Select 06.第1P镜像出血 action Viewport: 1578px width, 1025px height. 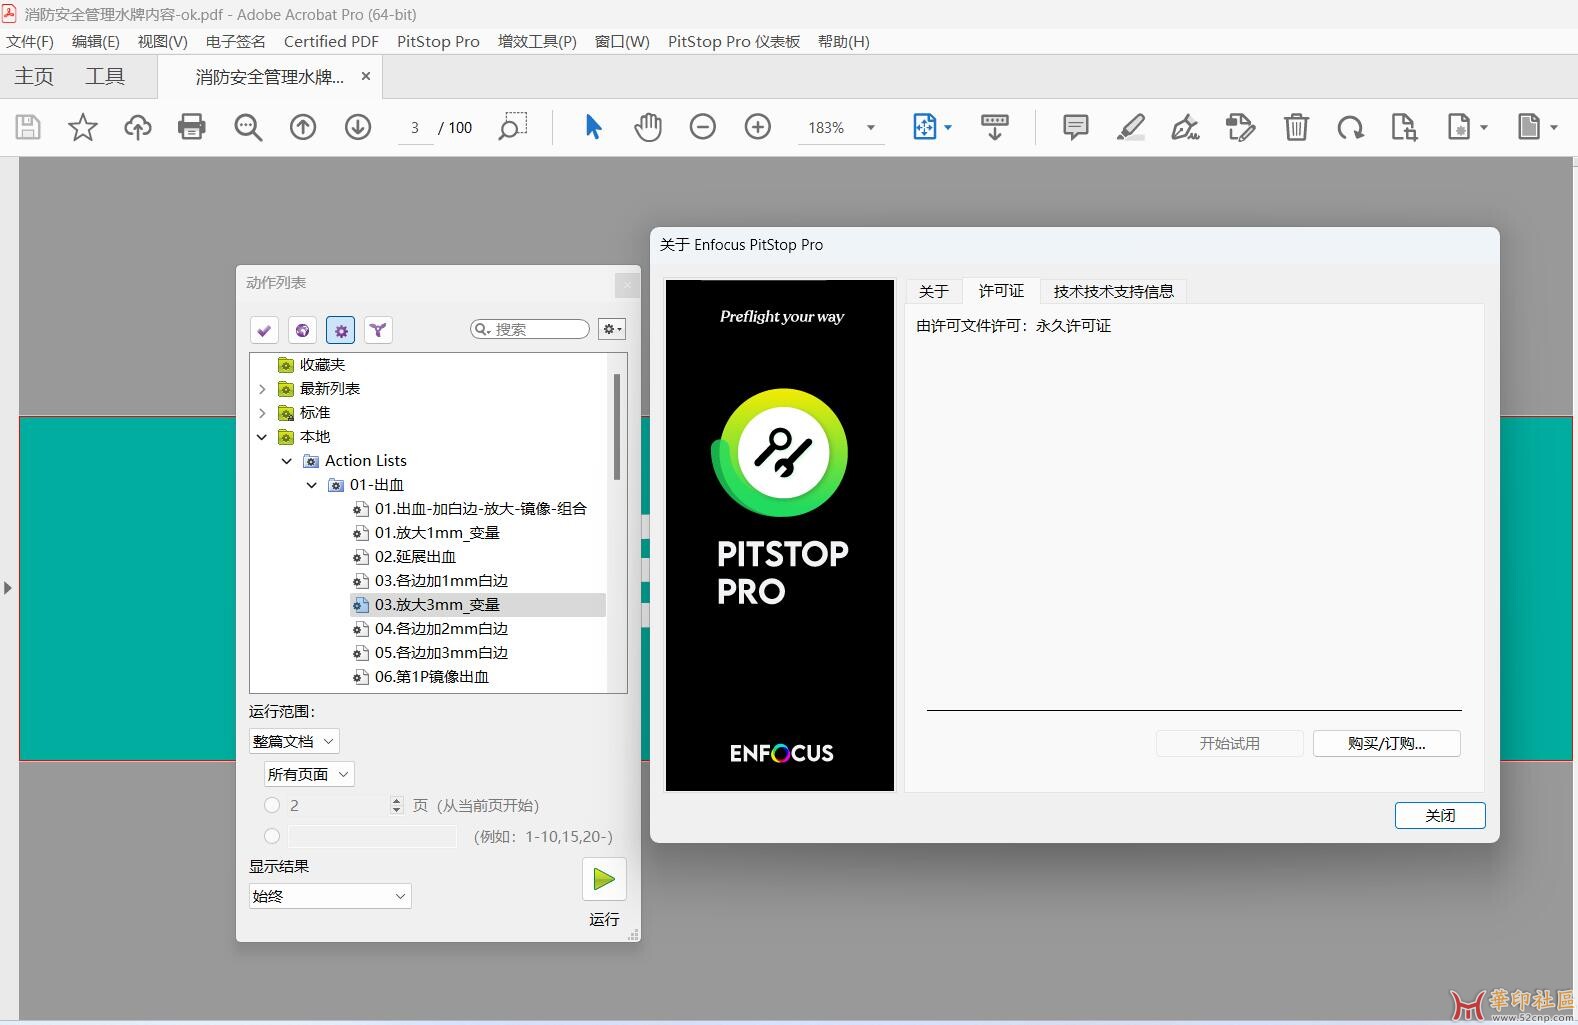coord(432,677)
